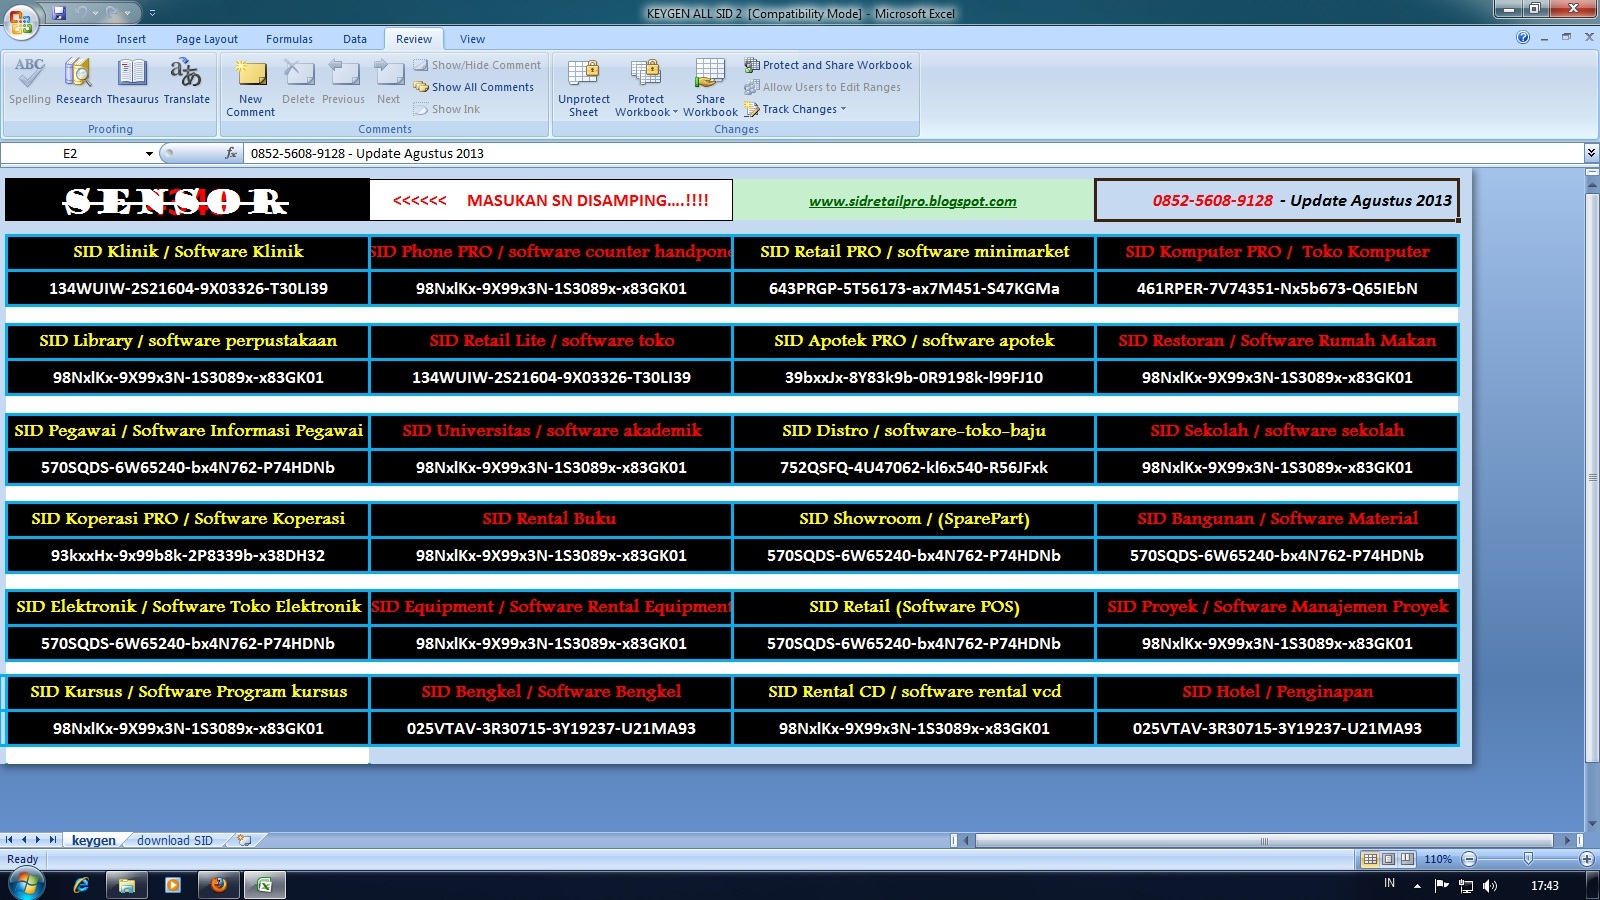This screenshot has width=1600, height=900.
Task: Open the Translate tool
Action: click(x=186, y=81)
